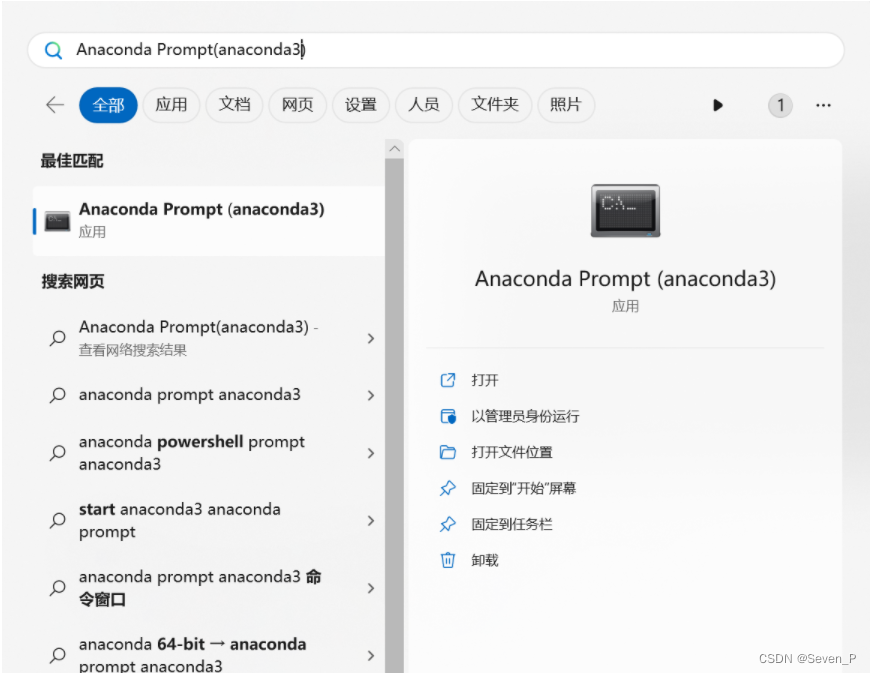The width and height of the screenshot is (871, 674).
Task: Click 'anaconda prompt anaconda3 命令窗口' suggestion text
Action: [200, 588]
